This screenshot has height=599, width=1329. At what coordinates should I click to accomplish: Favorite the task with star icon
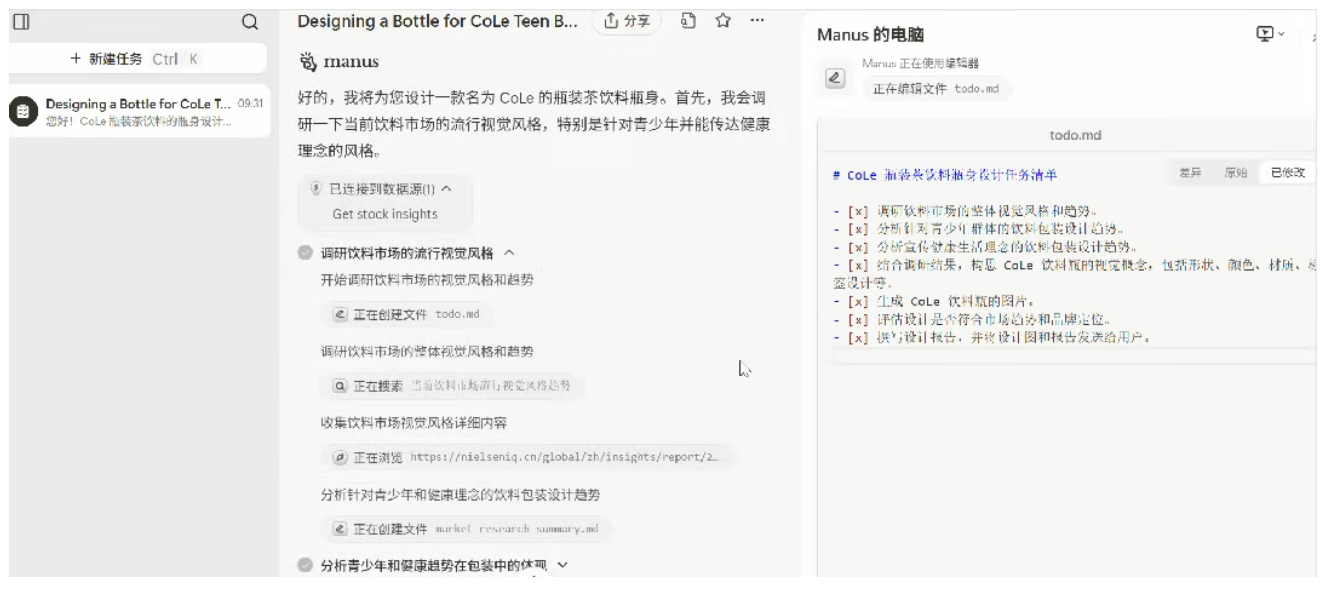pyautogui.click(x=722, y=20)
